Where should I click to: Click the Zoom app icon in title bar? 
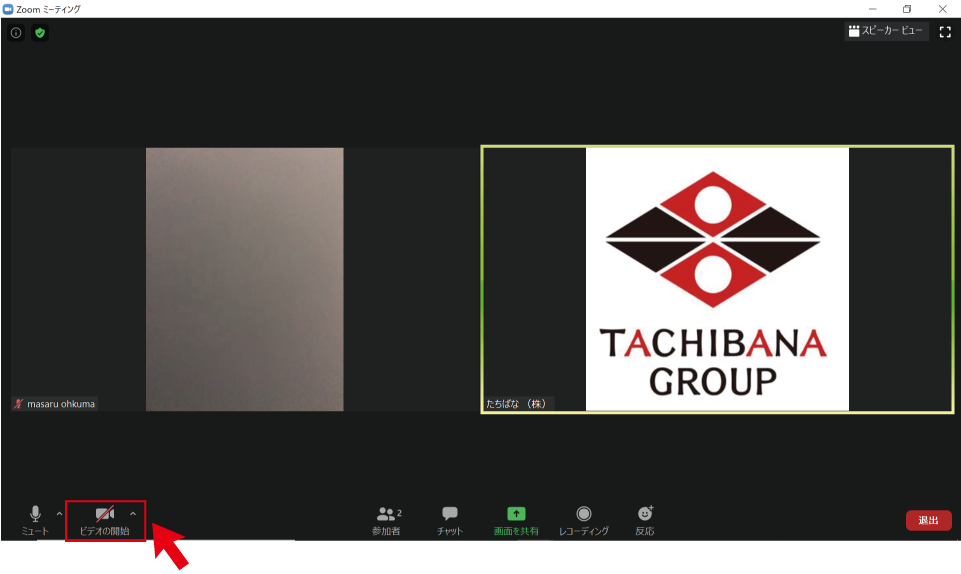point(8,9)
